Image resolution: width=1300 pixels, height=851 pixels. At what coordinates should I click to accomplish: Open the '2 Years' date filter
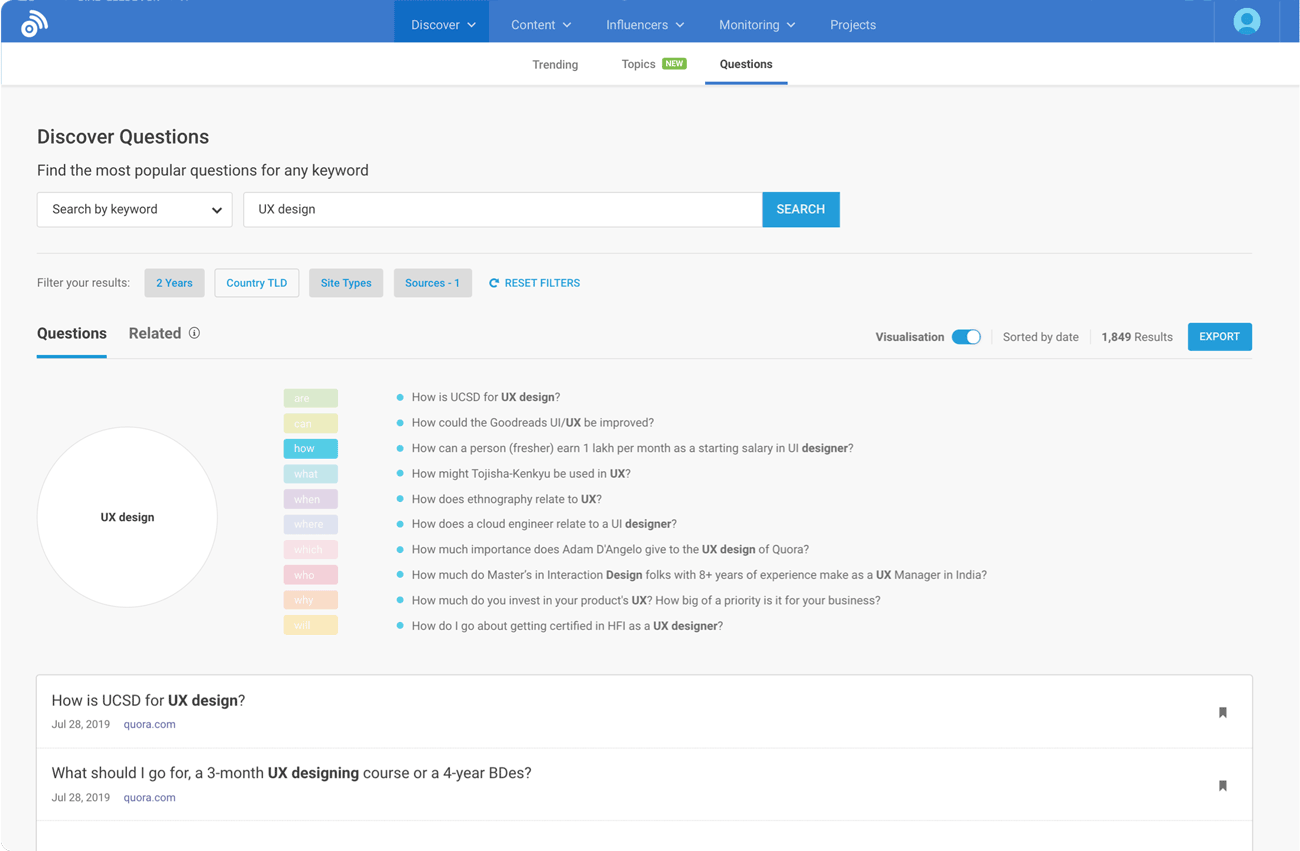coord(174,283)
